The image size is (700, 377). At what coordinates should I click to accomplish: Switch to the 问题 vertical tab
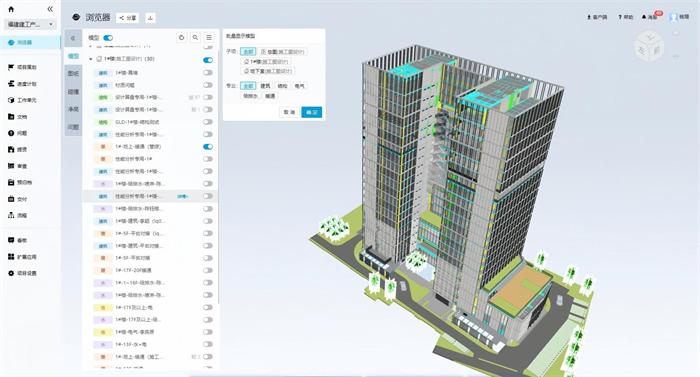coord(73,127)
